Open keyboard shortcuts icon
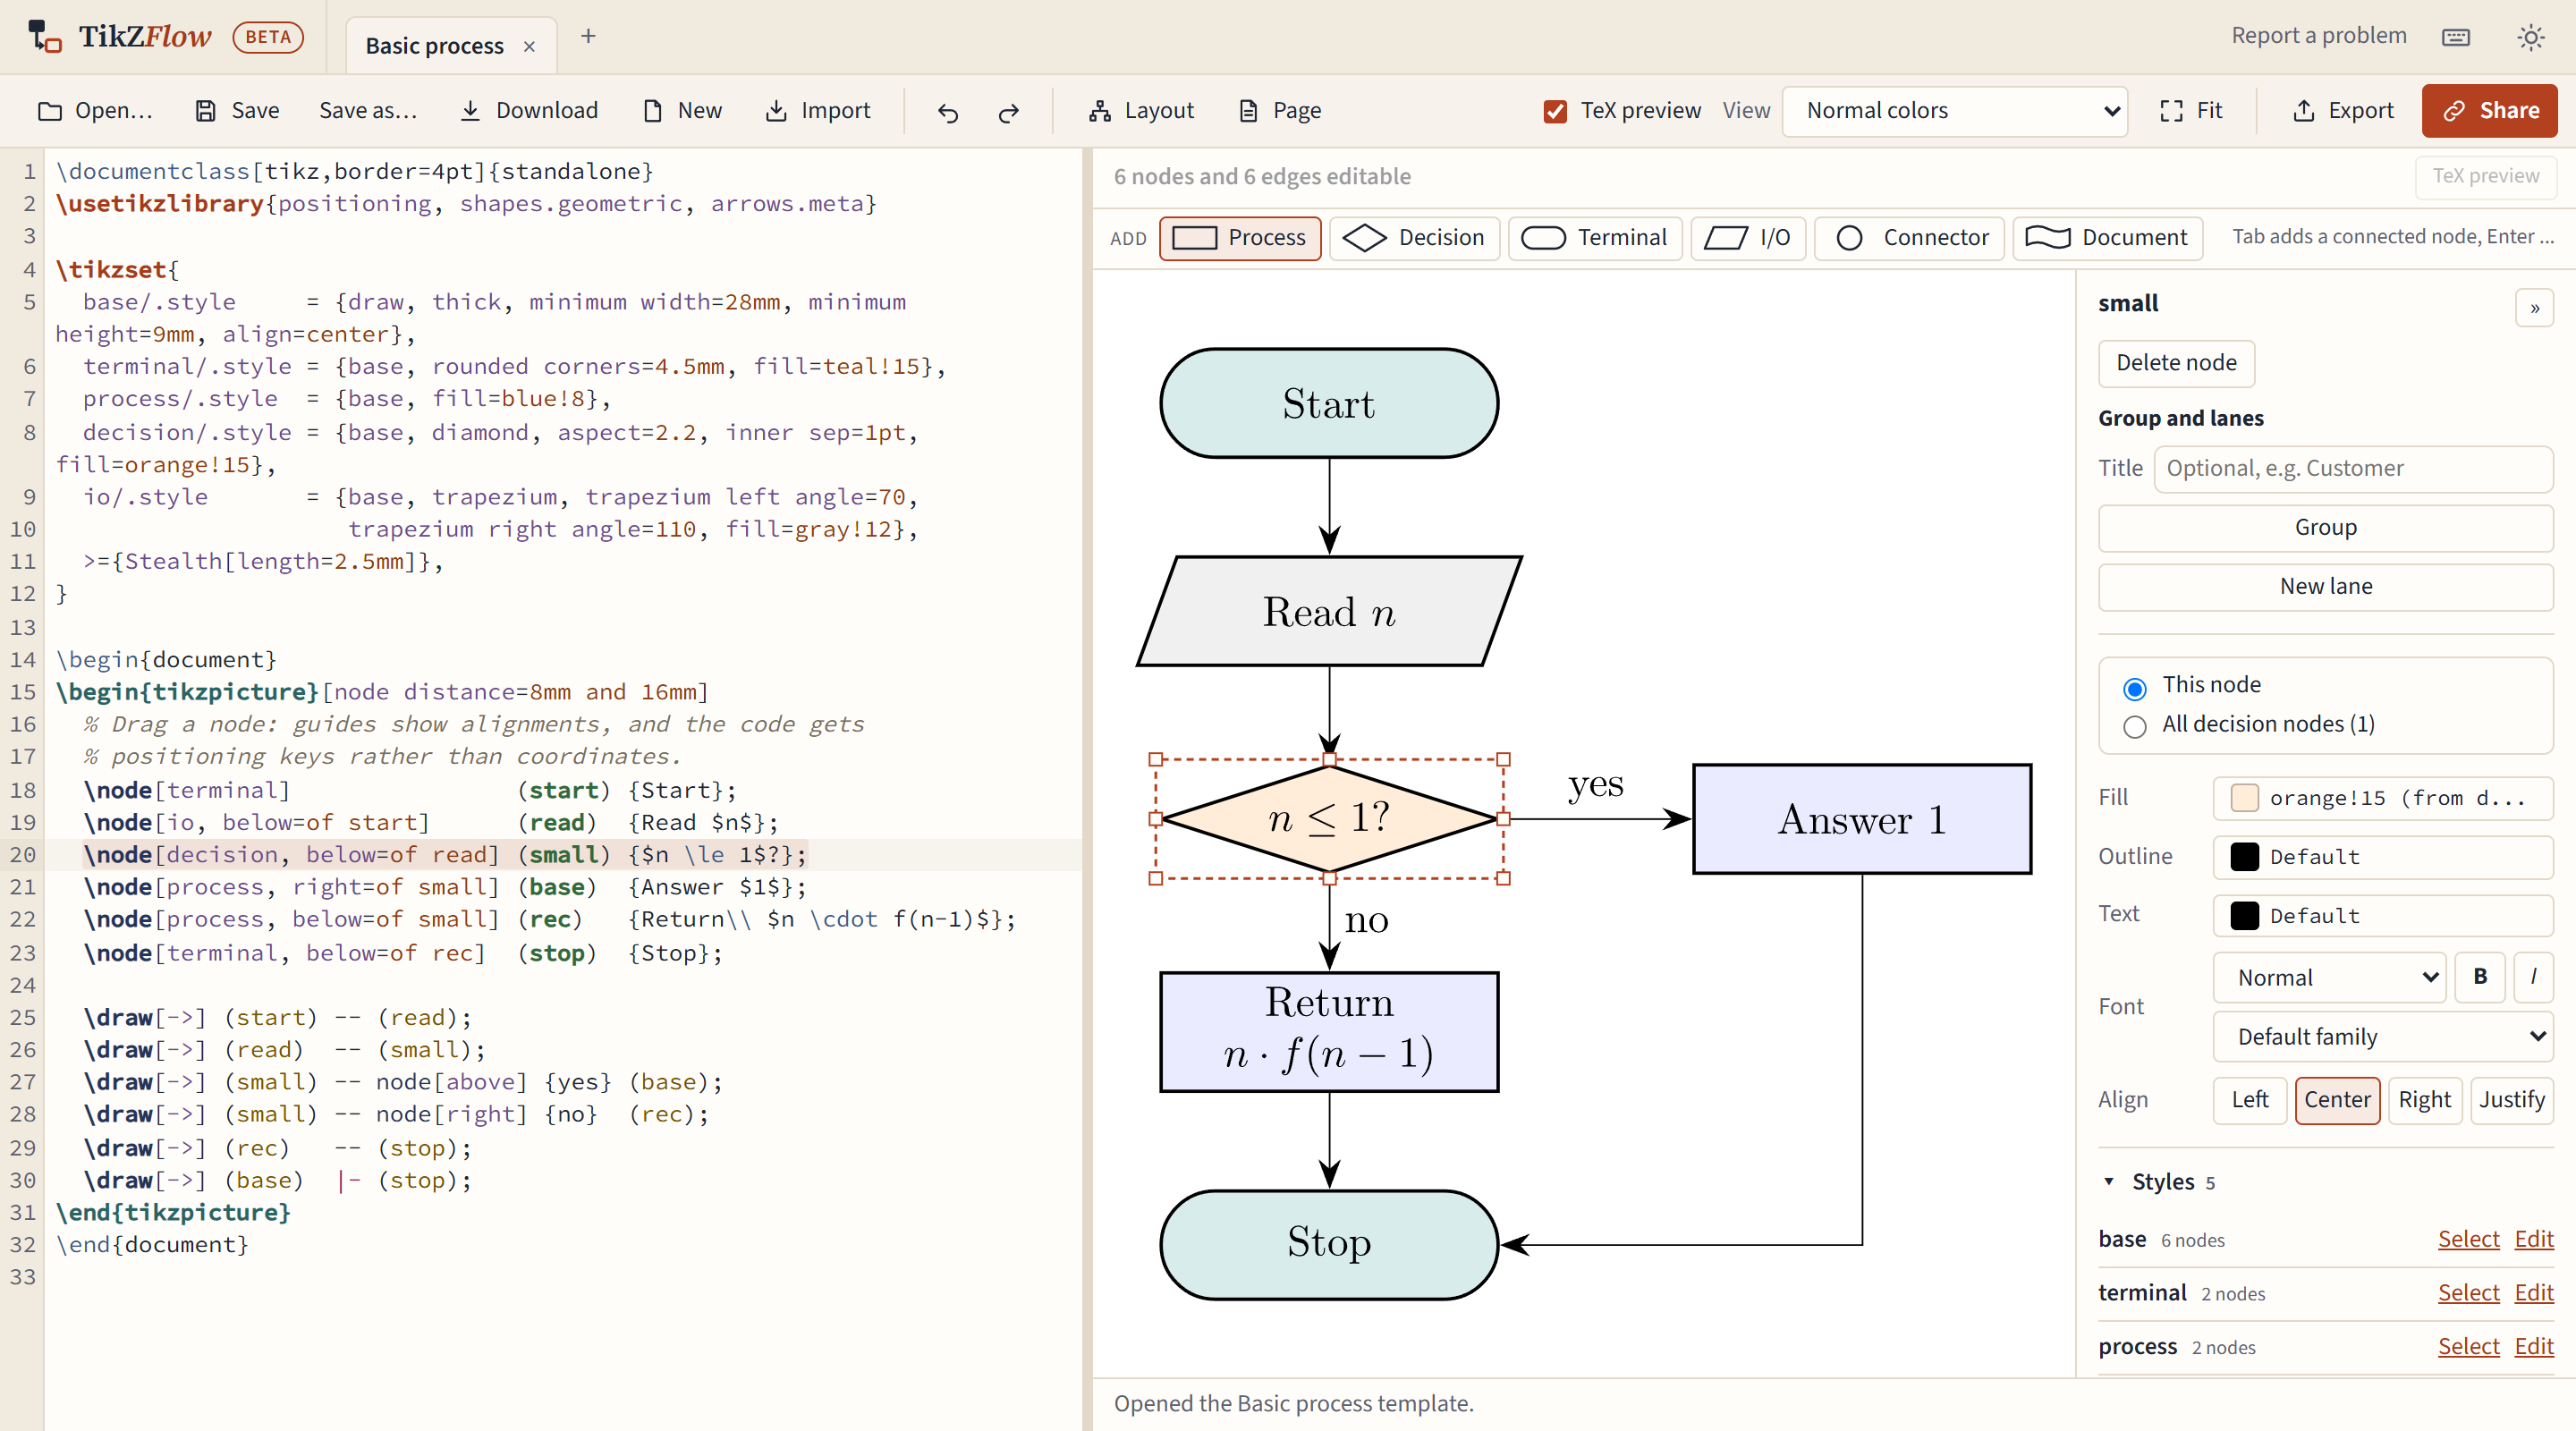The width and height of the screenshot is (2576, 1431). 2455,37
